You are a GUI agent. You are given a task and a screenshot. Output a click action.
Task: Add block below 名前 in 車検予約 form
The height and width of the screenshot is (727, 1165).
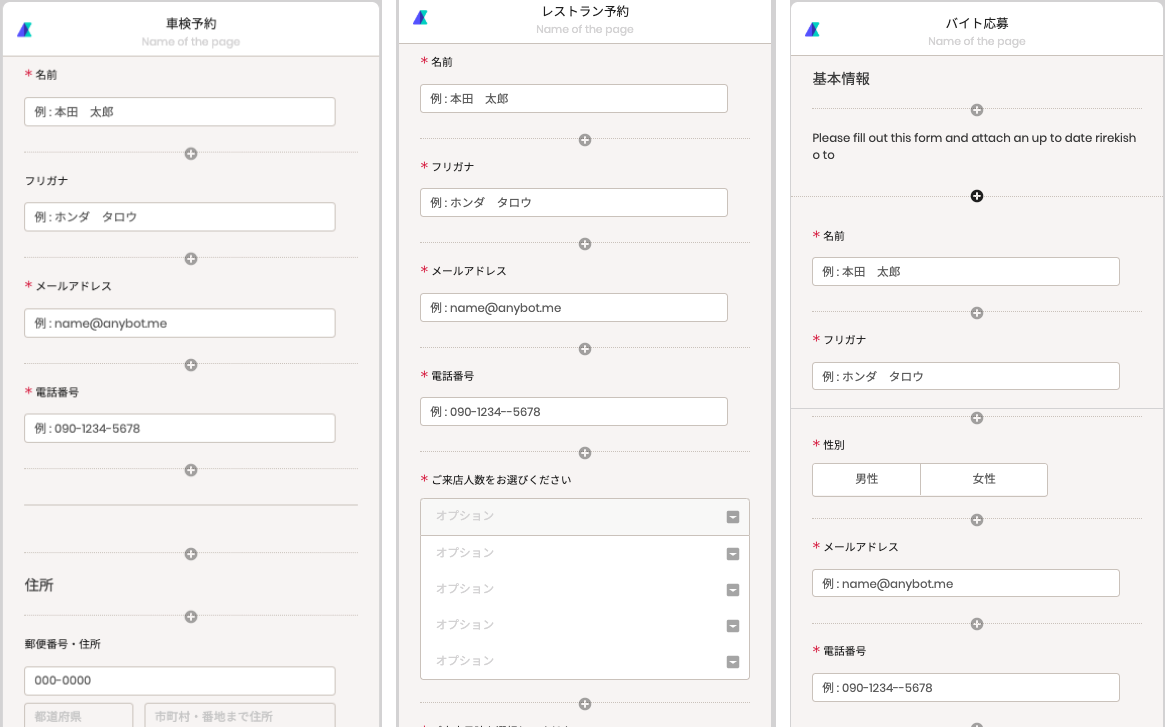click(x=191, y=154)
